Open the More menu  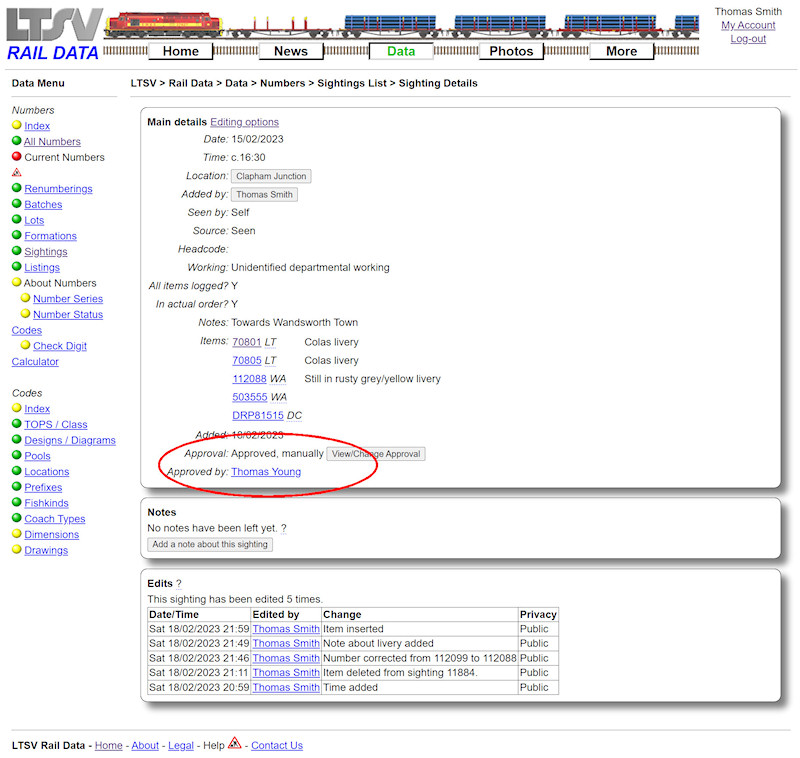click(621, 50)
